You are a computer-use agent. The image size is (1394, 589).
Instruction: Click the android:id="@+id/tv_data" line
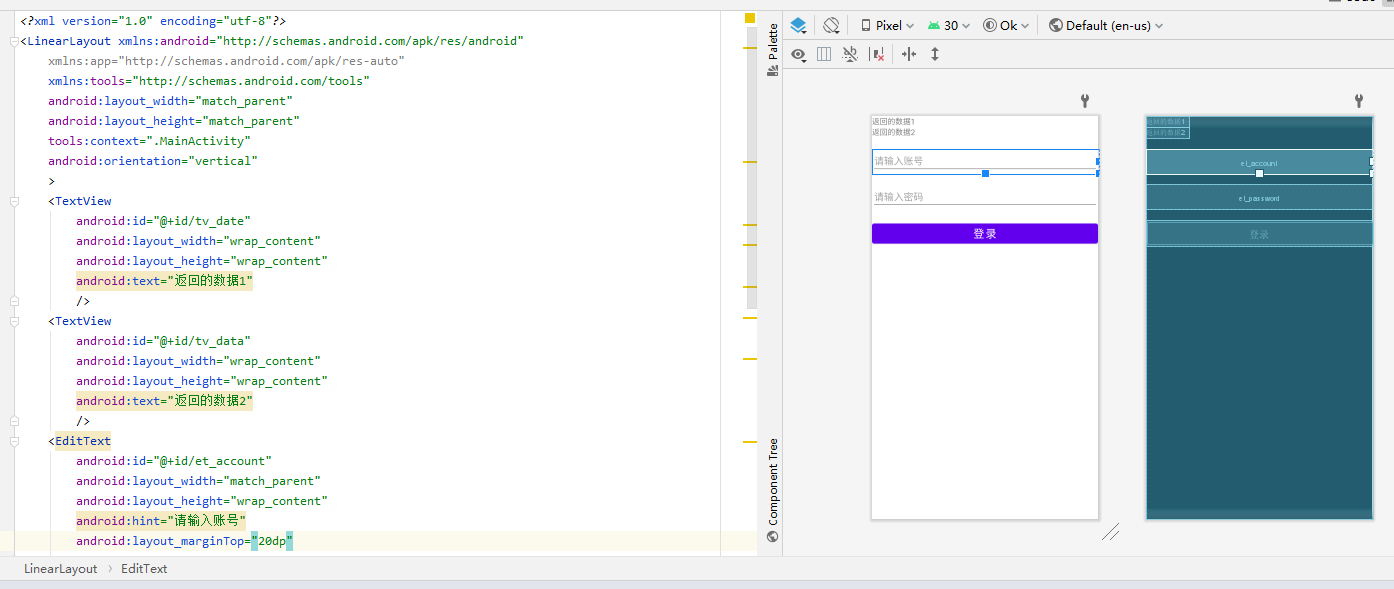pos(163,341)
